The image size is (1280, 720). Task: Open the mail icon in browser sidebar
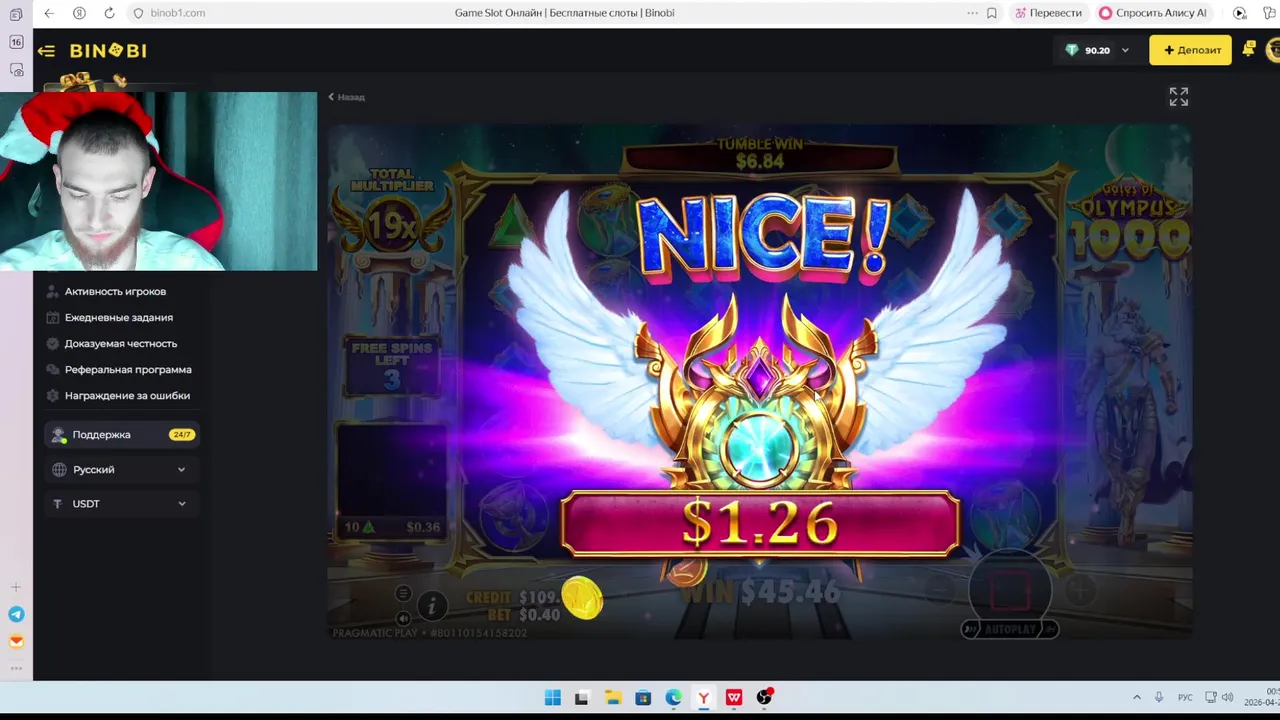16,641
